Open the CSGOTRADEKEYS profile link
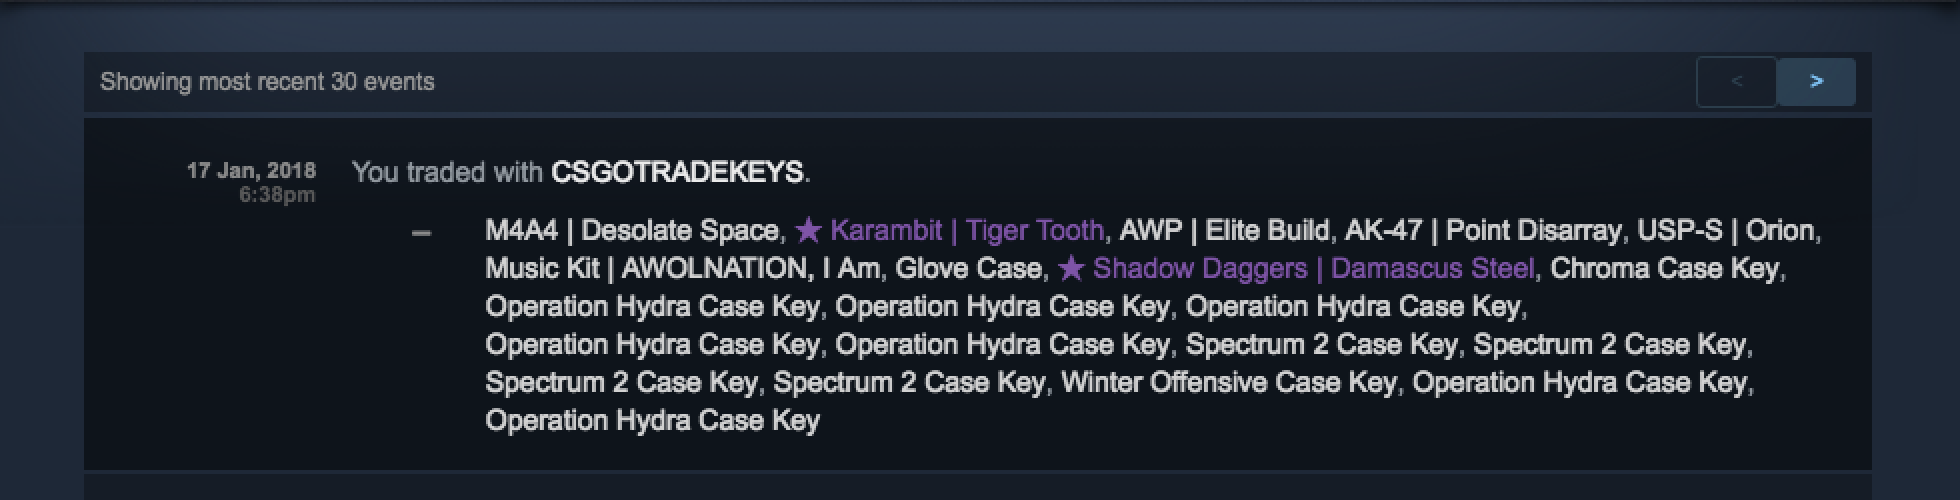 click(677, 172)
